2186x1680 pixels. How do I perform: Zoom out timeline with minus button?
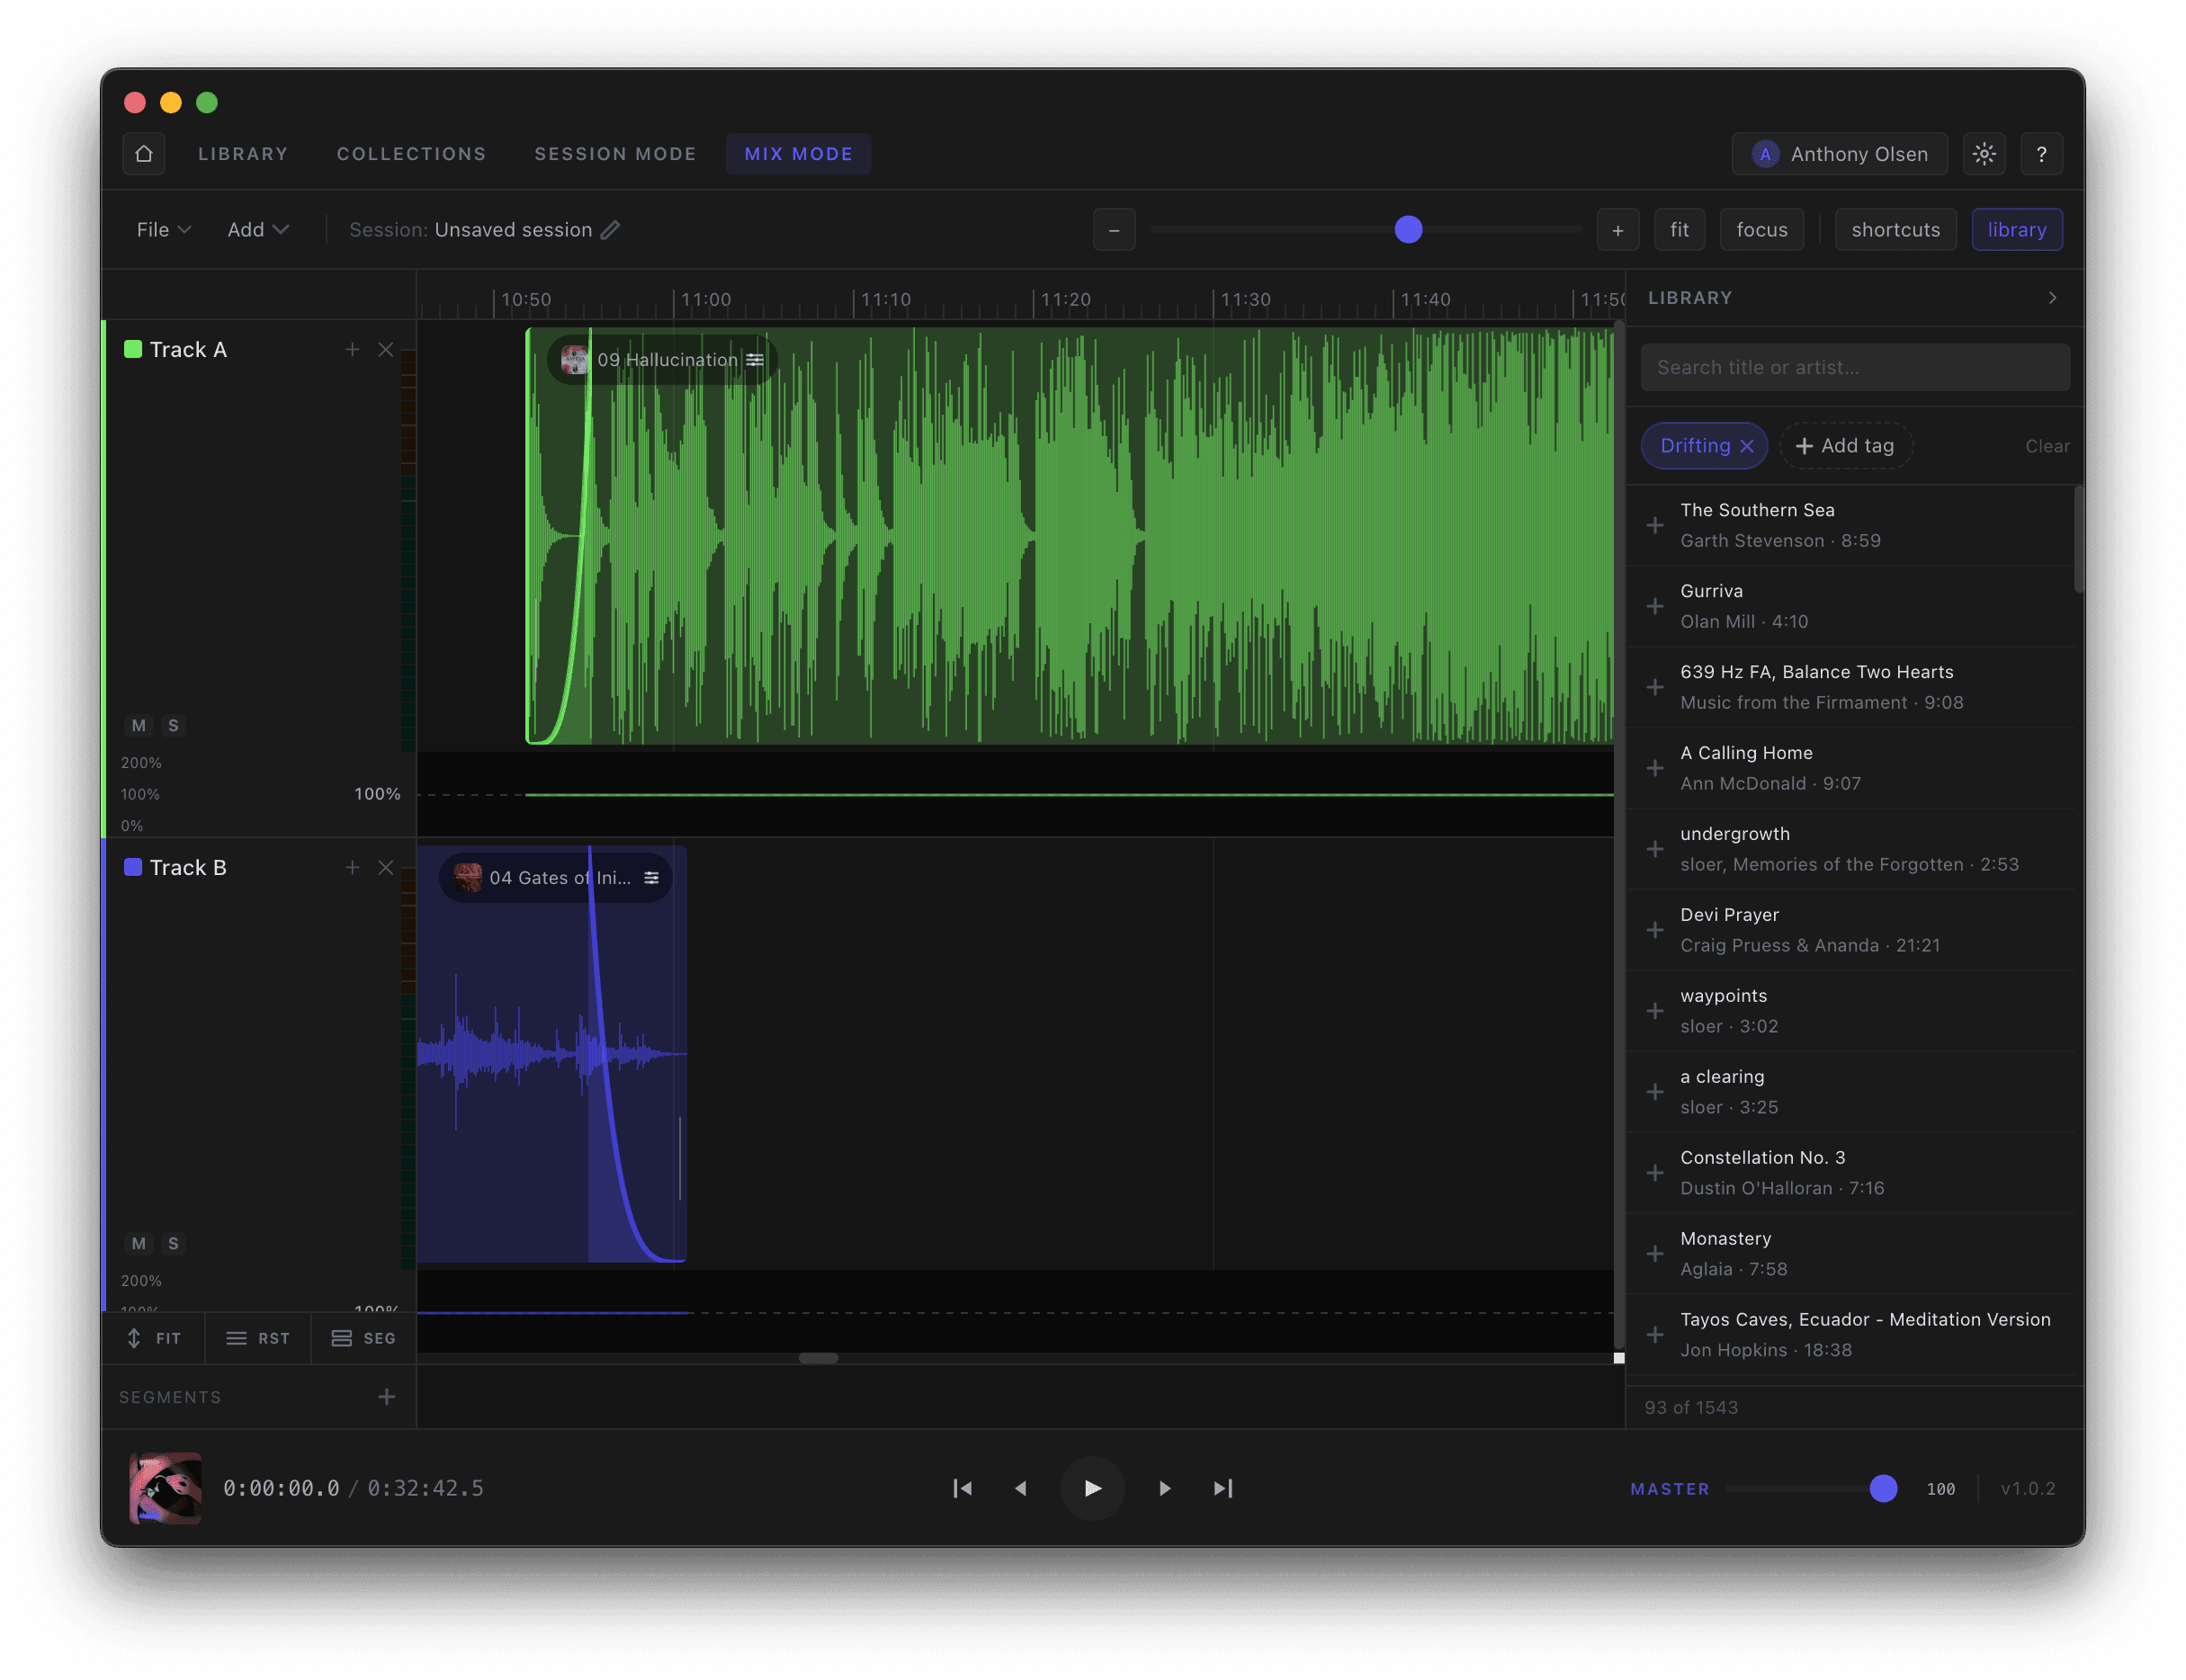(x=1114, y=230)
